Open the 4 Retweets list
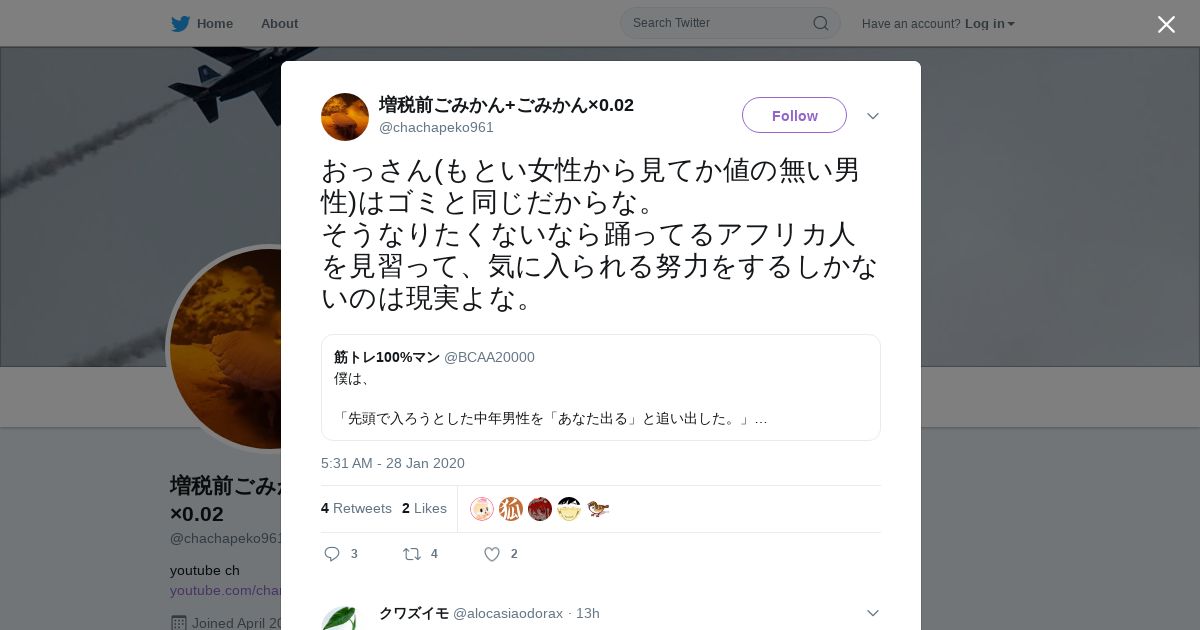Image resolution: width=1200 pixels, height=630 pixels. [356, 508]
